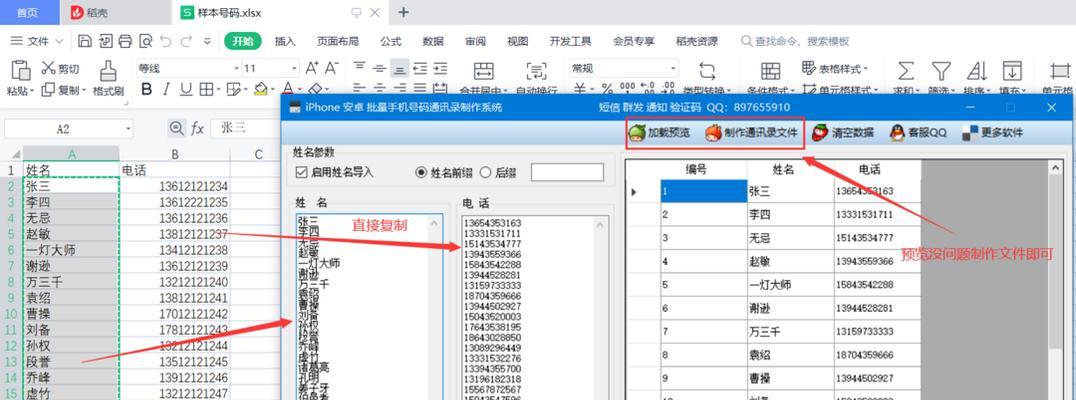Click the Increase indent icon

point(440,68)
